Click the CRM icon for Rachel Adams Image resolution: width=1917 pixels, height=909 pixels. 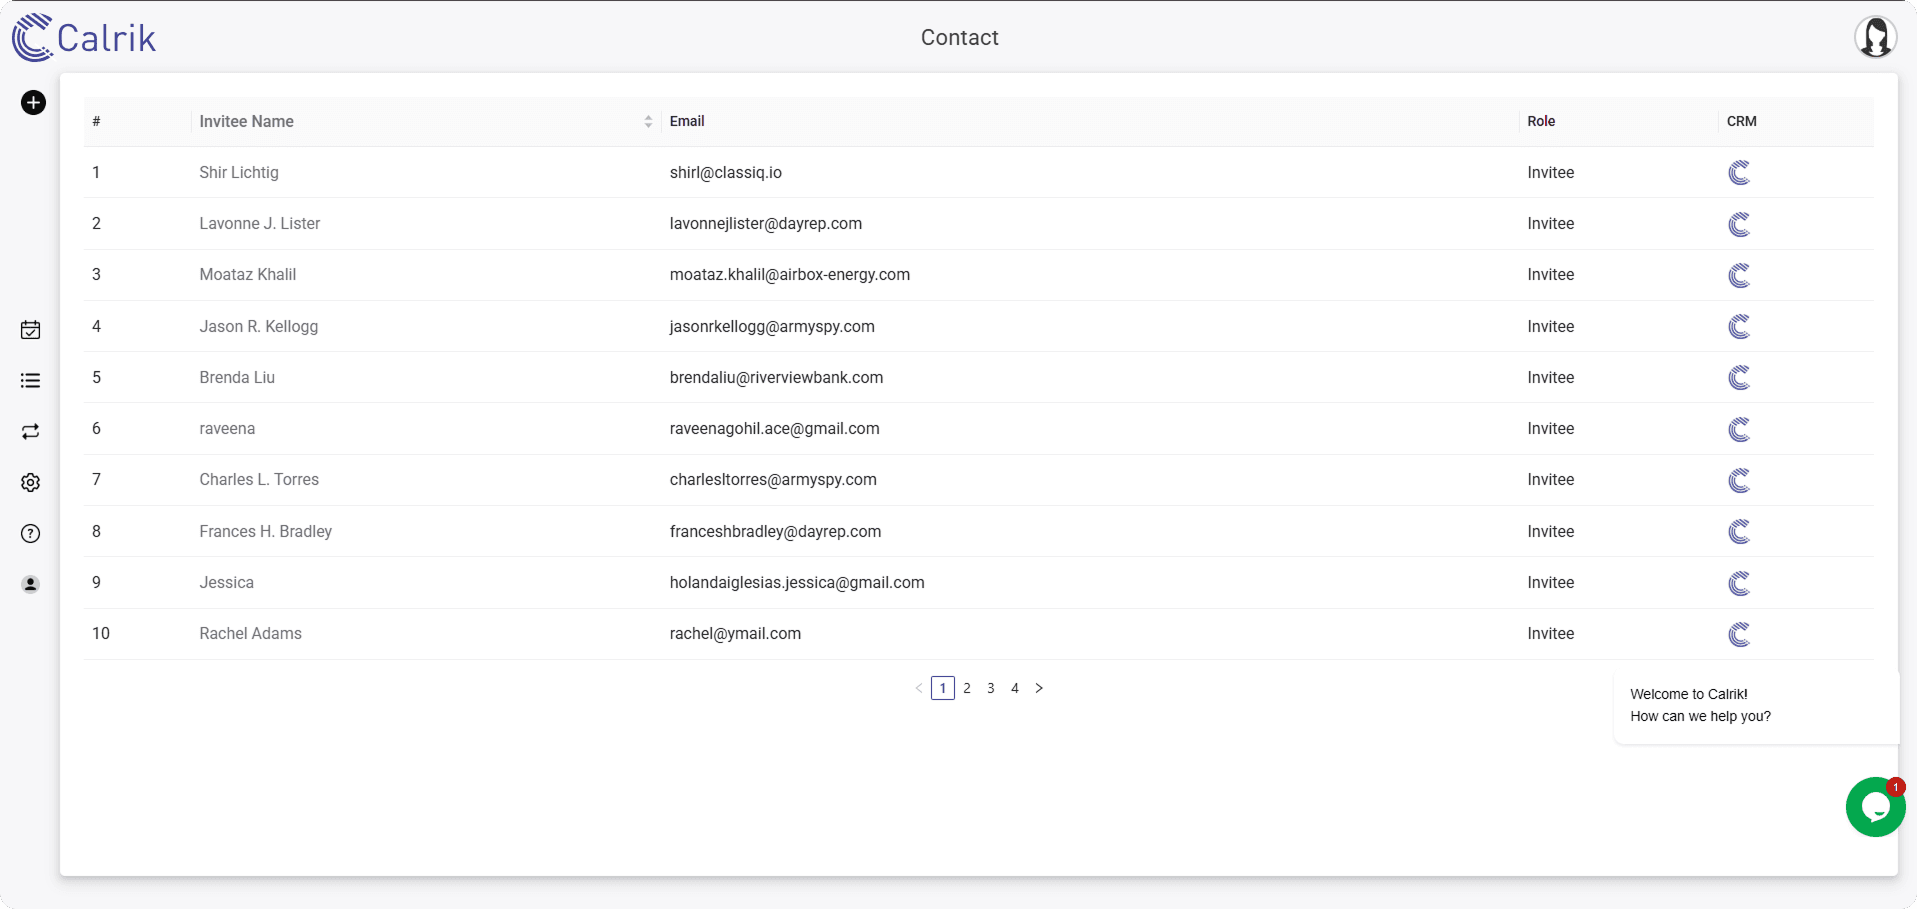pyautogui.click(x=1739, y=634)
